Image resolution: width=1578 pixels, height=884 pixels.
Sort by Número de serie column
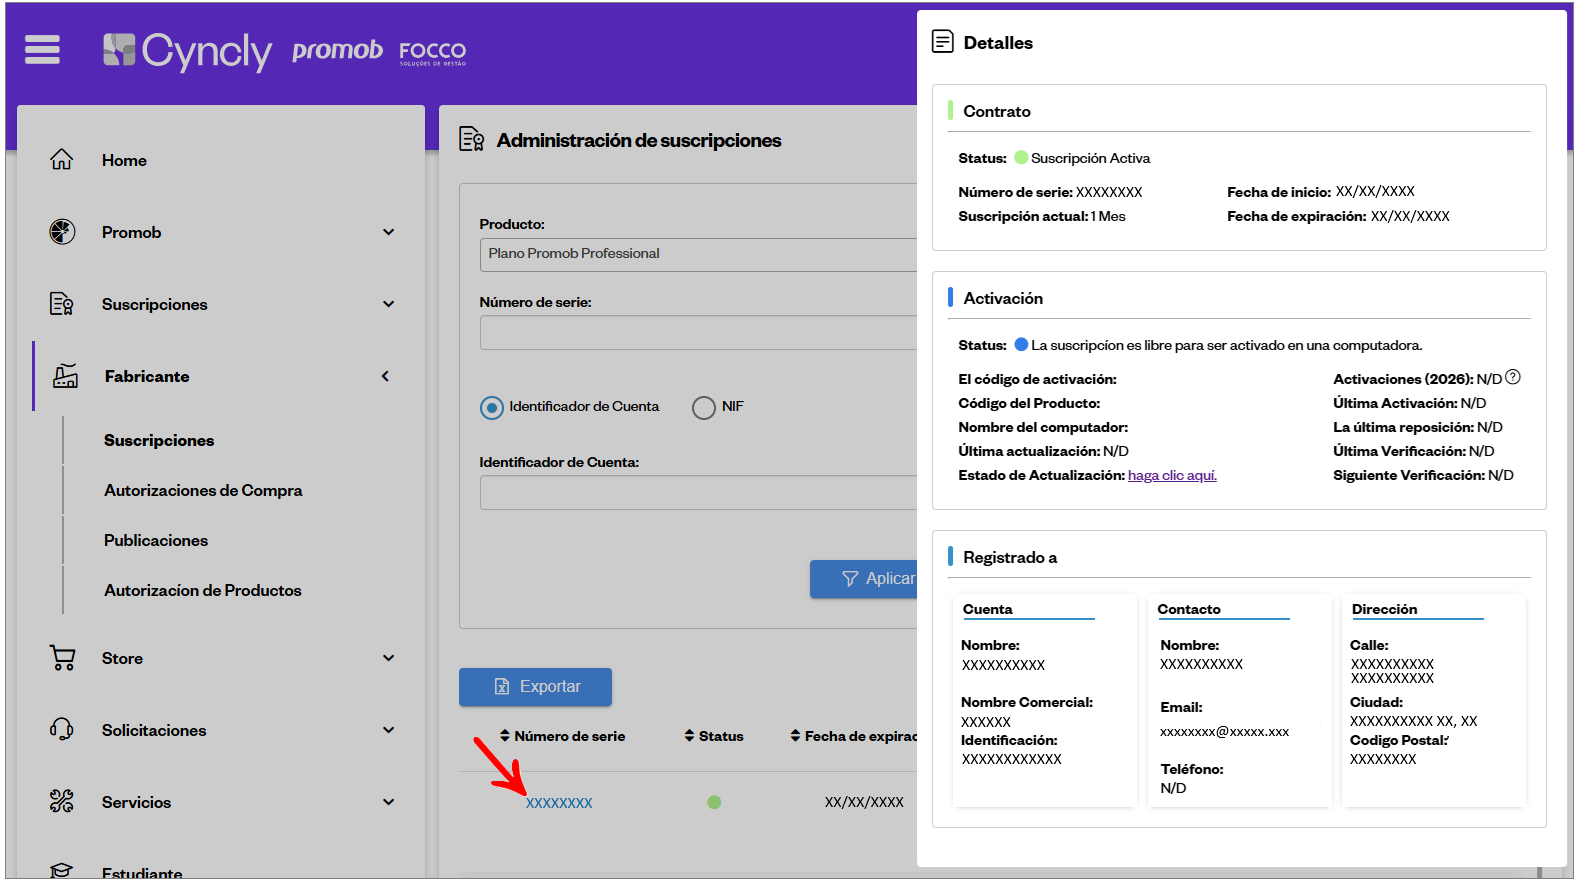tap(562, 736)
